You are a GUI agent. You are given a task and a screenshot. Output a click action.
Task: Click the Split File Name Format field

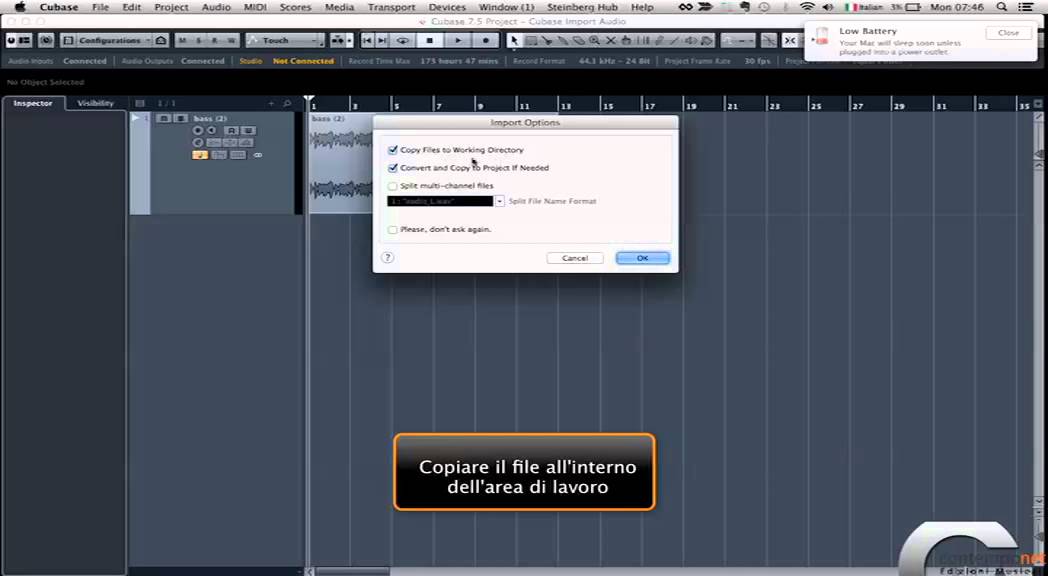coord(440,201)
